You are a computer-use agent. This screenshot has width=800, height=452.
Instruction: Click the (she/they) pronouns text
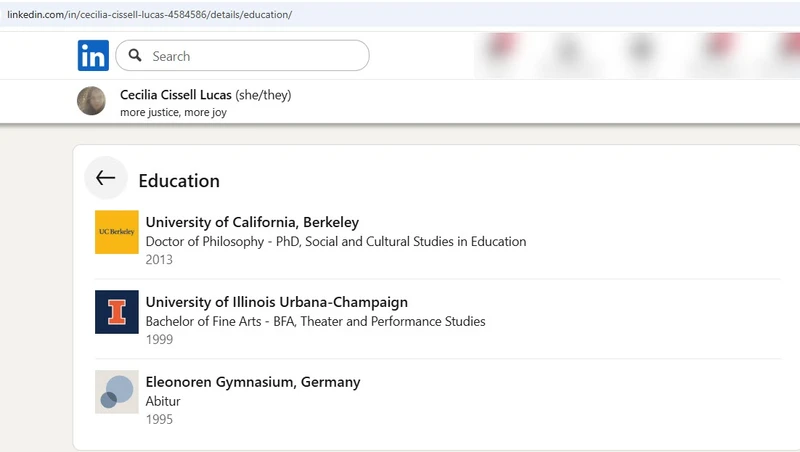click(x=263, y=95)
